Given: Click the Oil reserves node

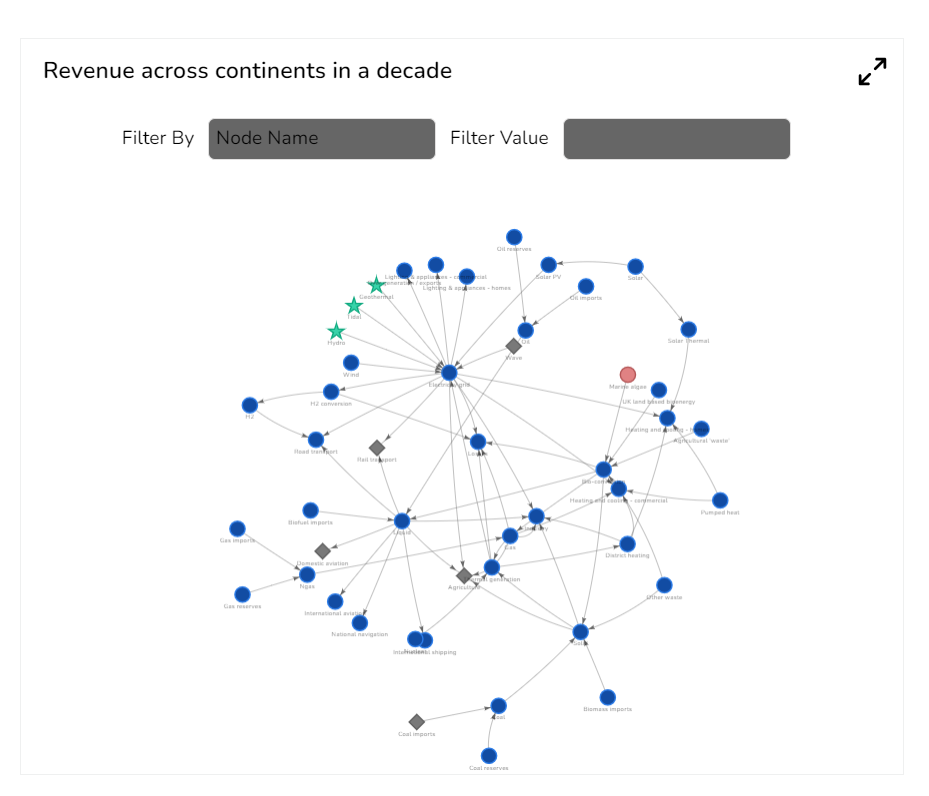Looking at the screenshot, I should [513, 236].
